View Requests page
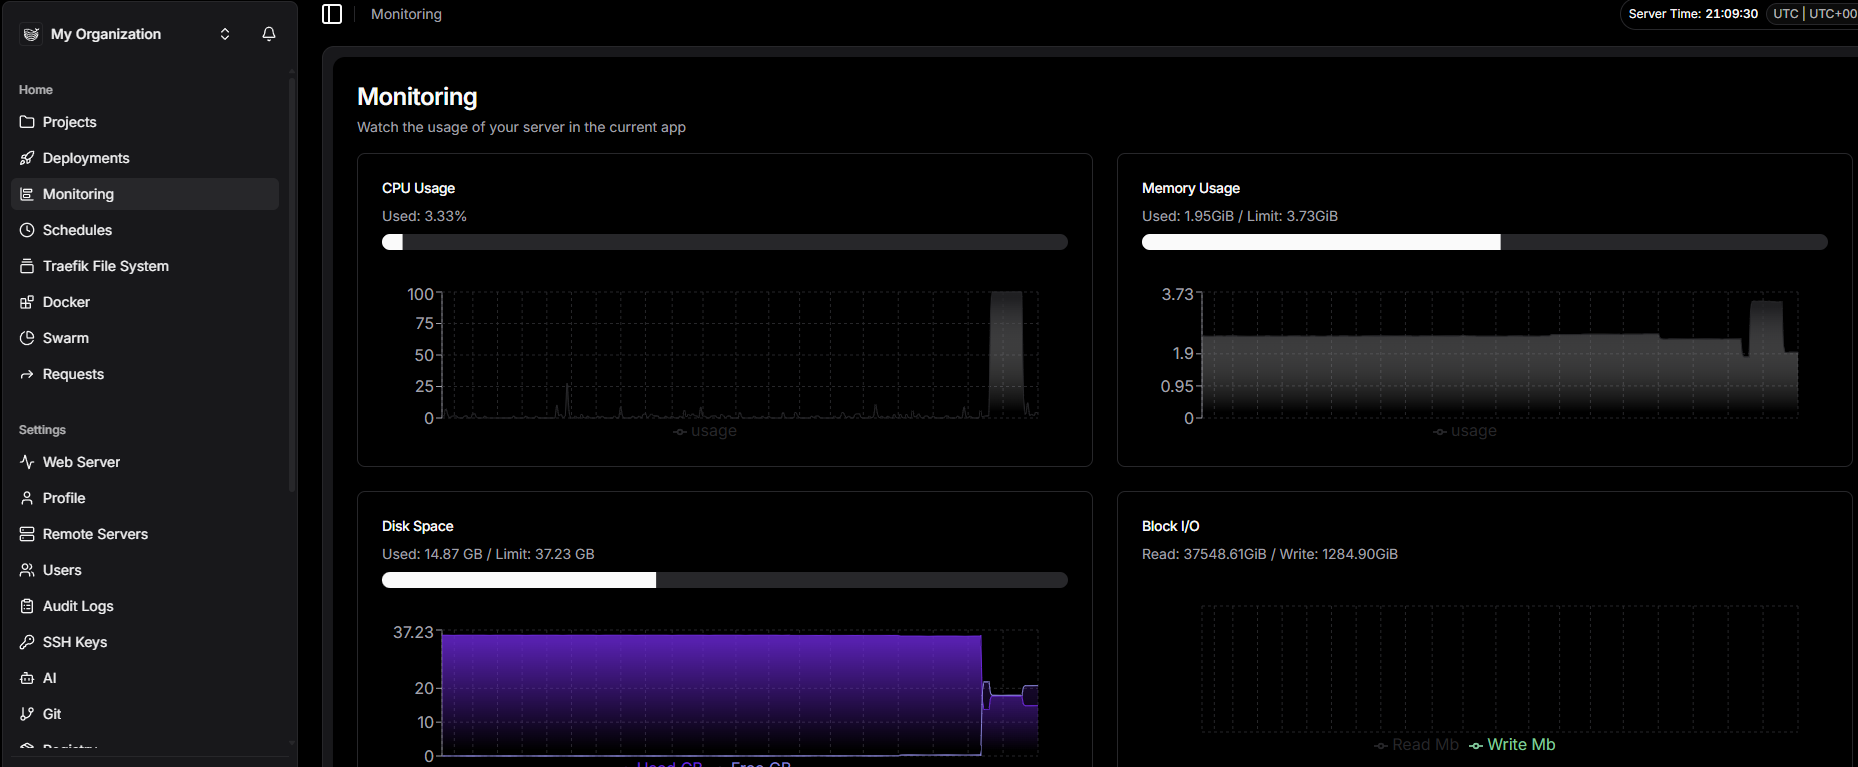Viewport: 1858px width, 767px height. click(x=145, y=374)
